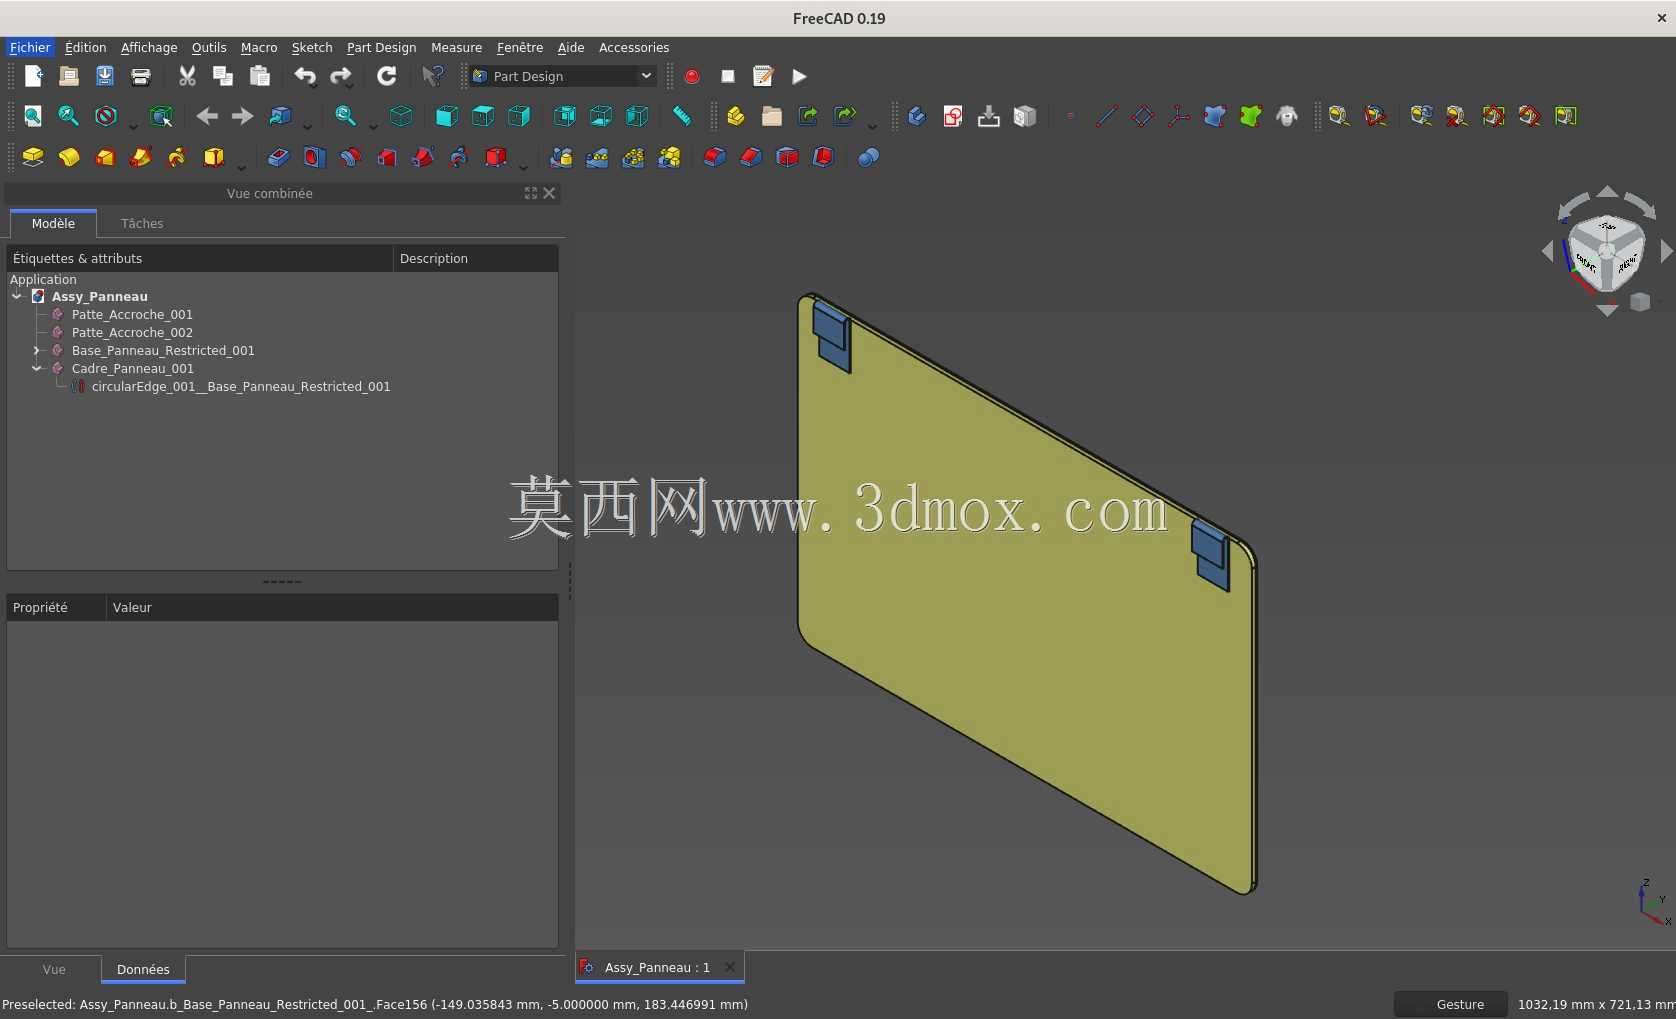Switch to the Tâches tab
This screenshot has width=1676, height=1019.
coord(142,223)
